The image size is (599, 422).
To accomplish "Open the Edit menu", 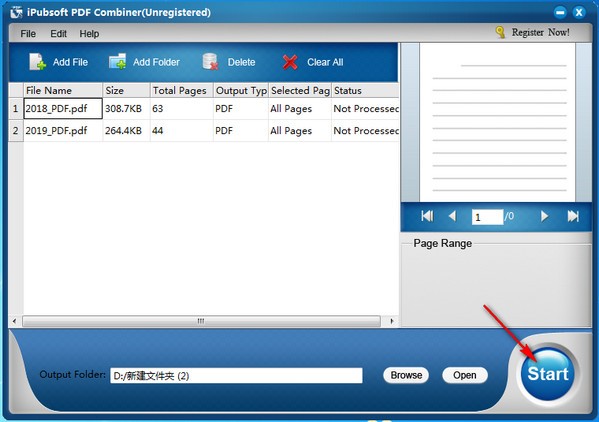I will click(x=58, y=34).
